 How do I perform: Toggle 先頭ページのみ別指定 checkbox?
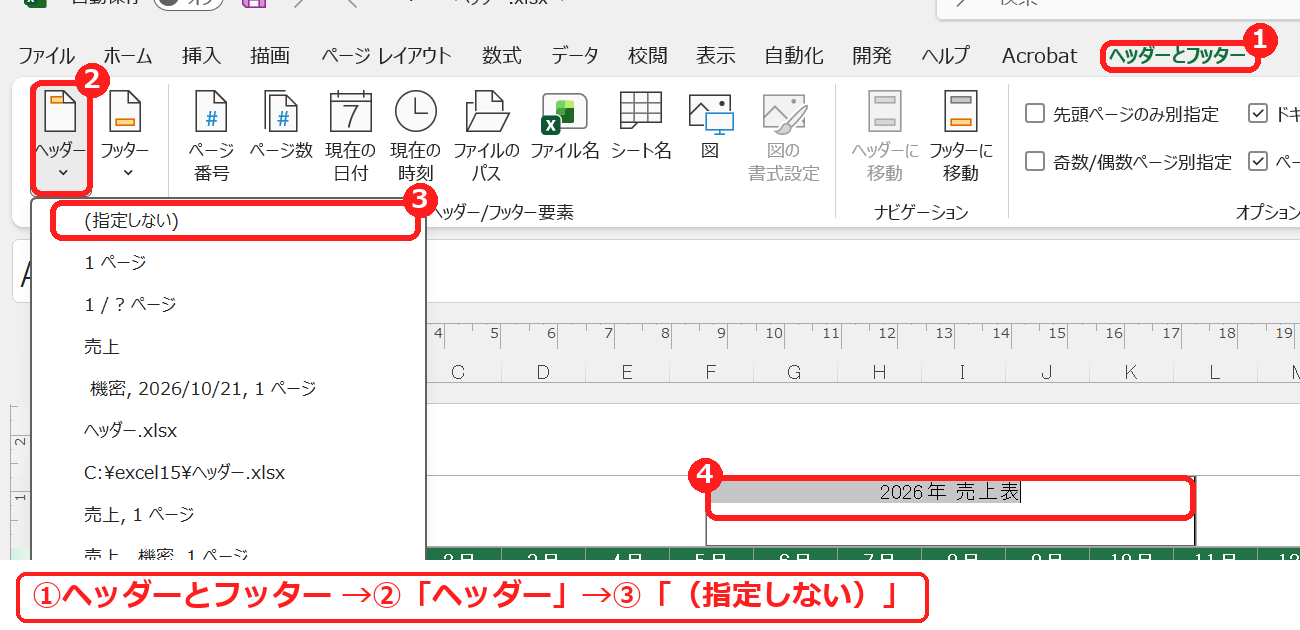coord(1035,113)
